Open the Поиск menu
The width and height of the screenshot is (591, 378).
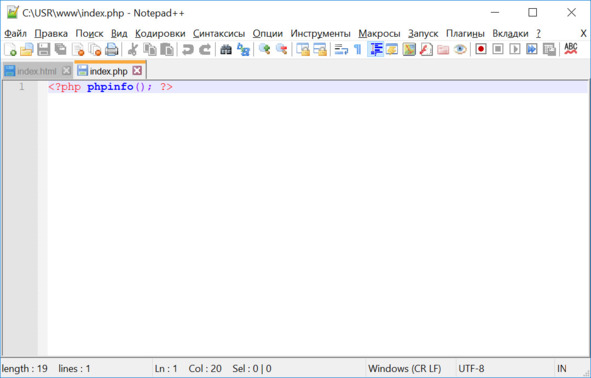[x=89, y=34]
